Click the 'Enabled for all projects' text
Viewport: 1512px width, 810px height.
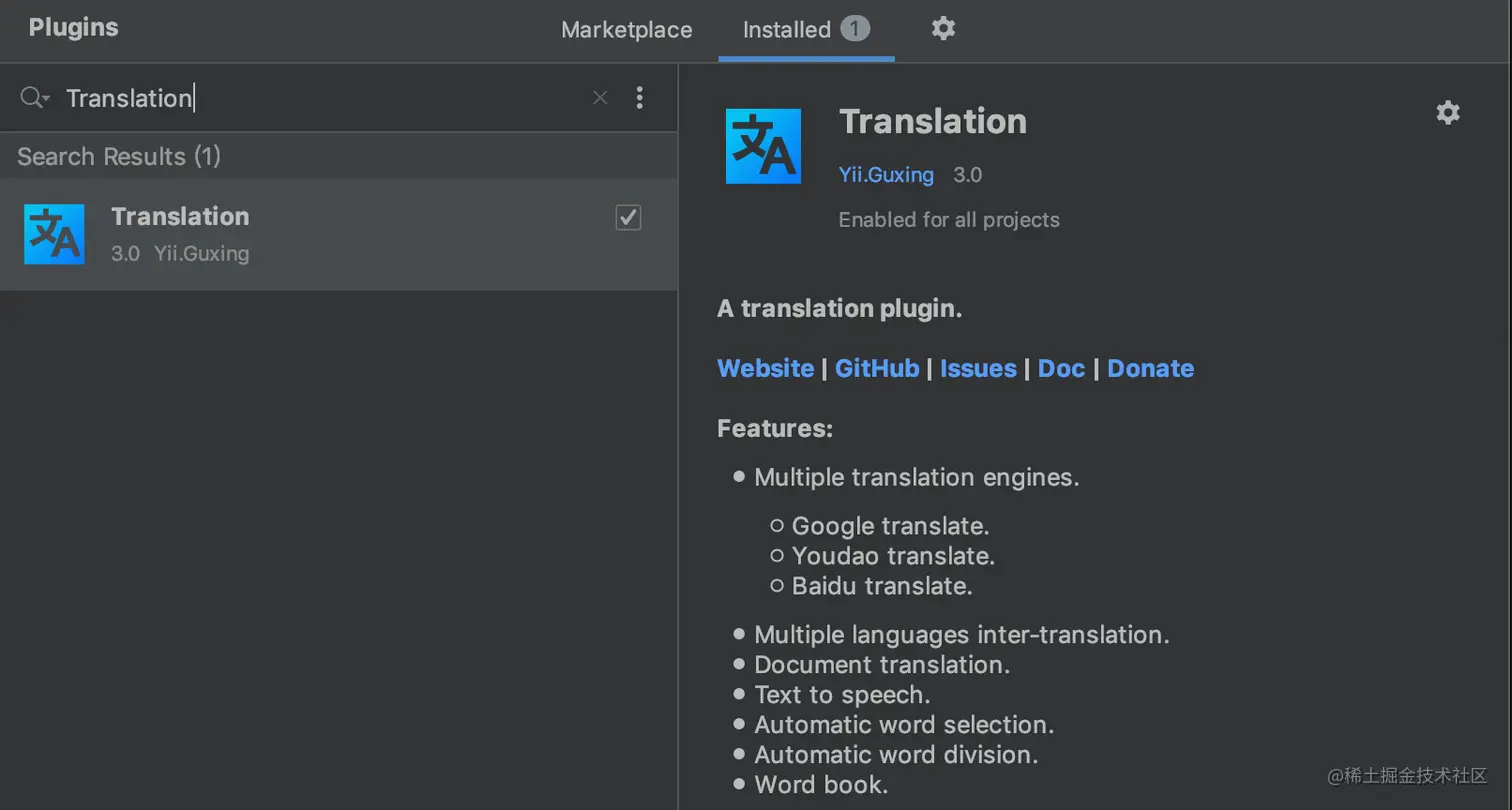(949, 220)
